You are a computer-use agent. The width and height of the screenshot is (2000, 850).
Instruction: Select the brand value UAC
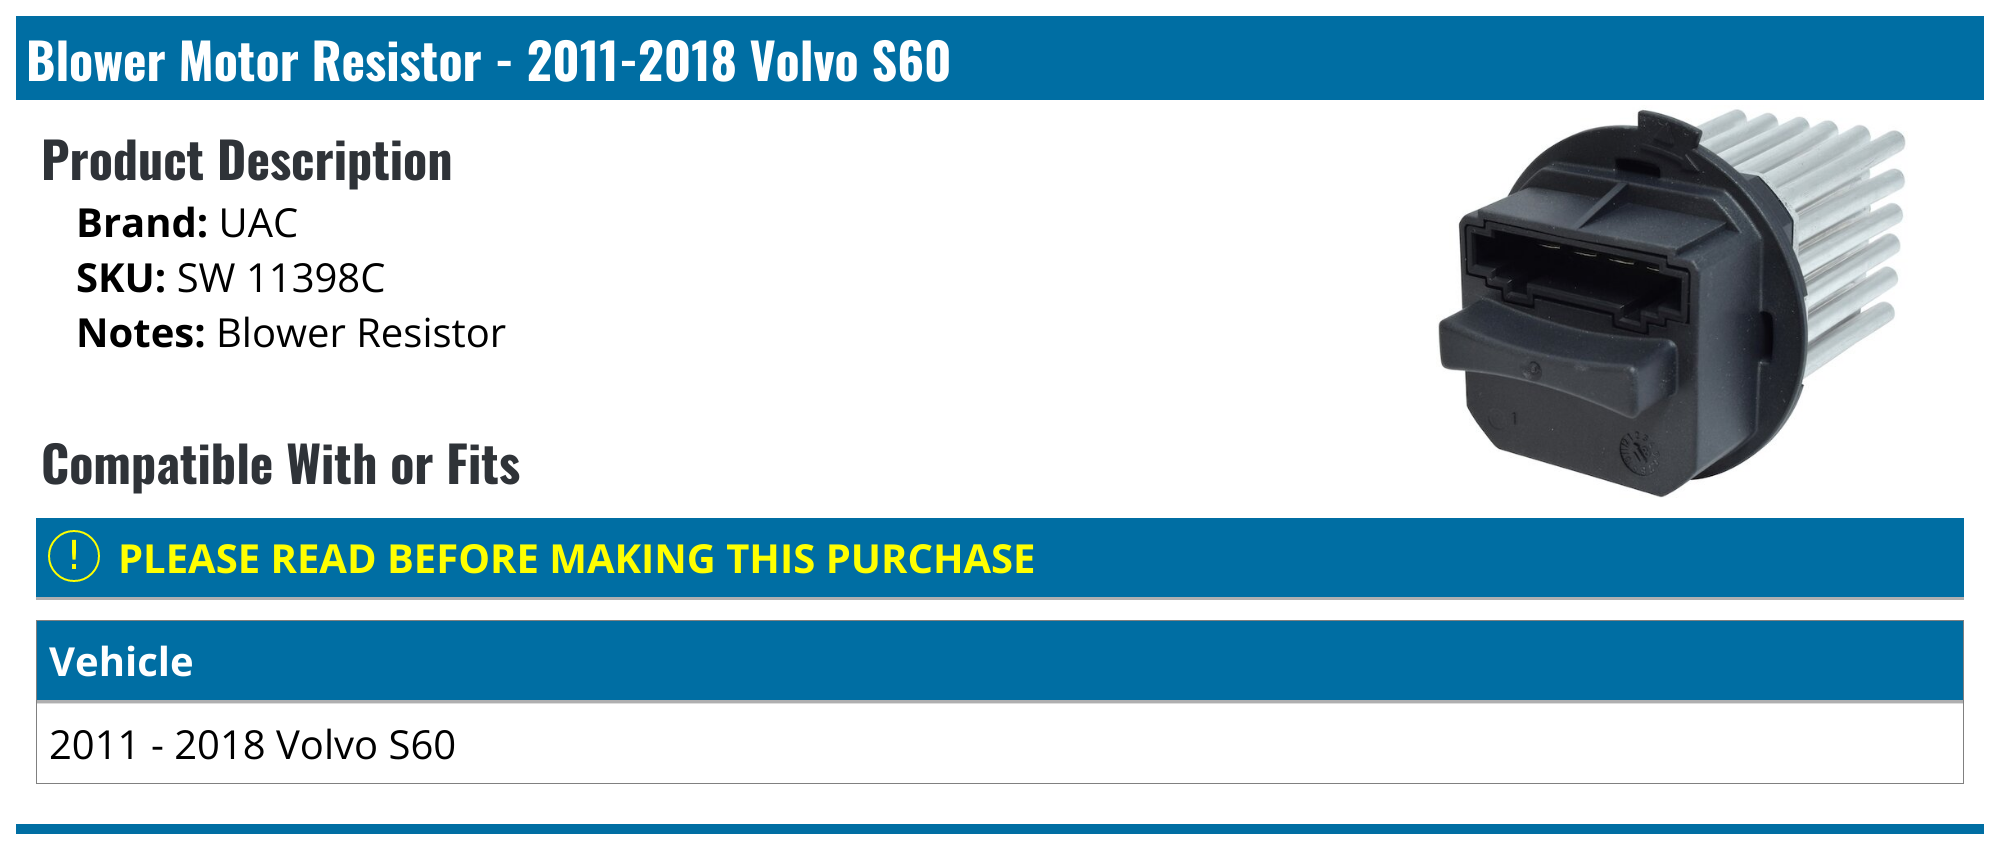point(258,223)
